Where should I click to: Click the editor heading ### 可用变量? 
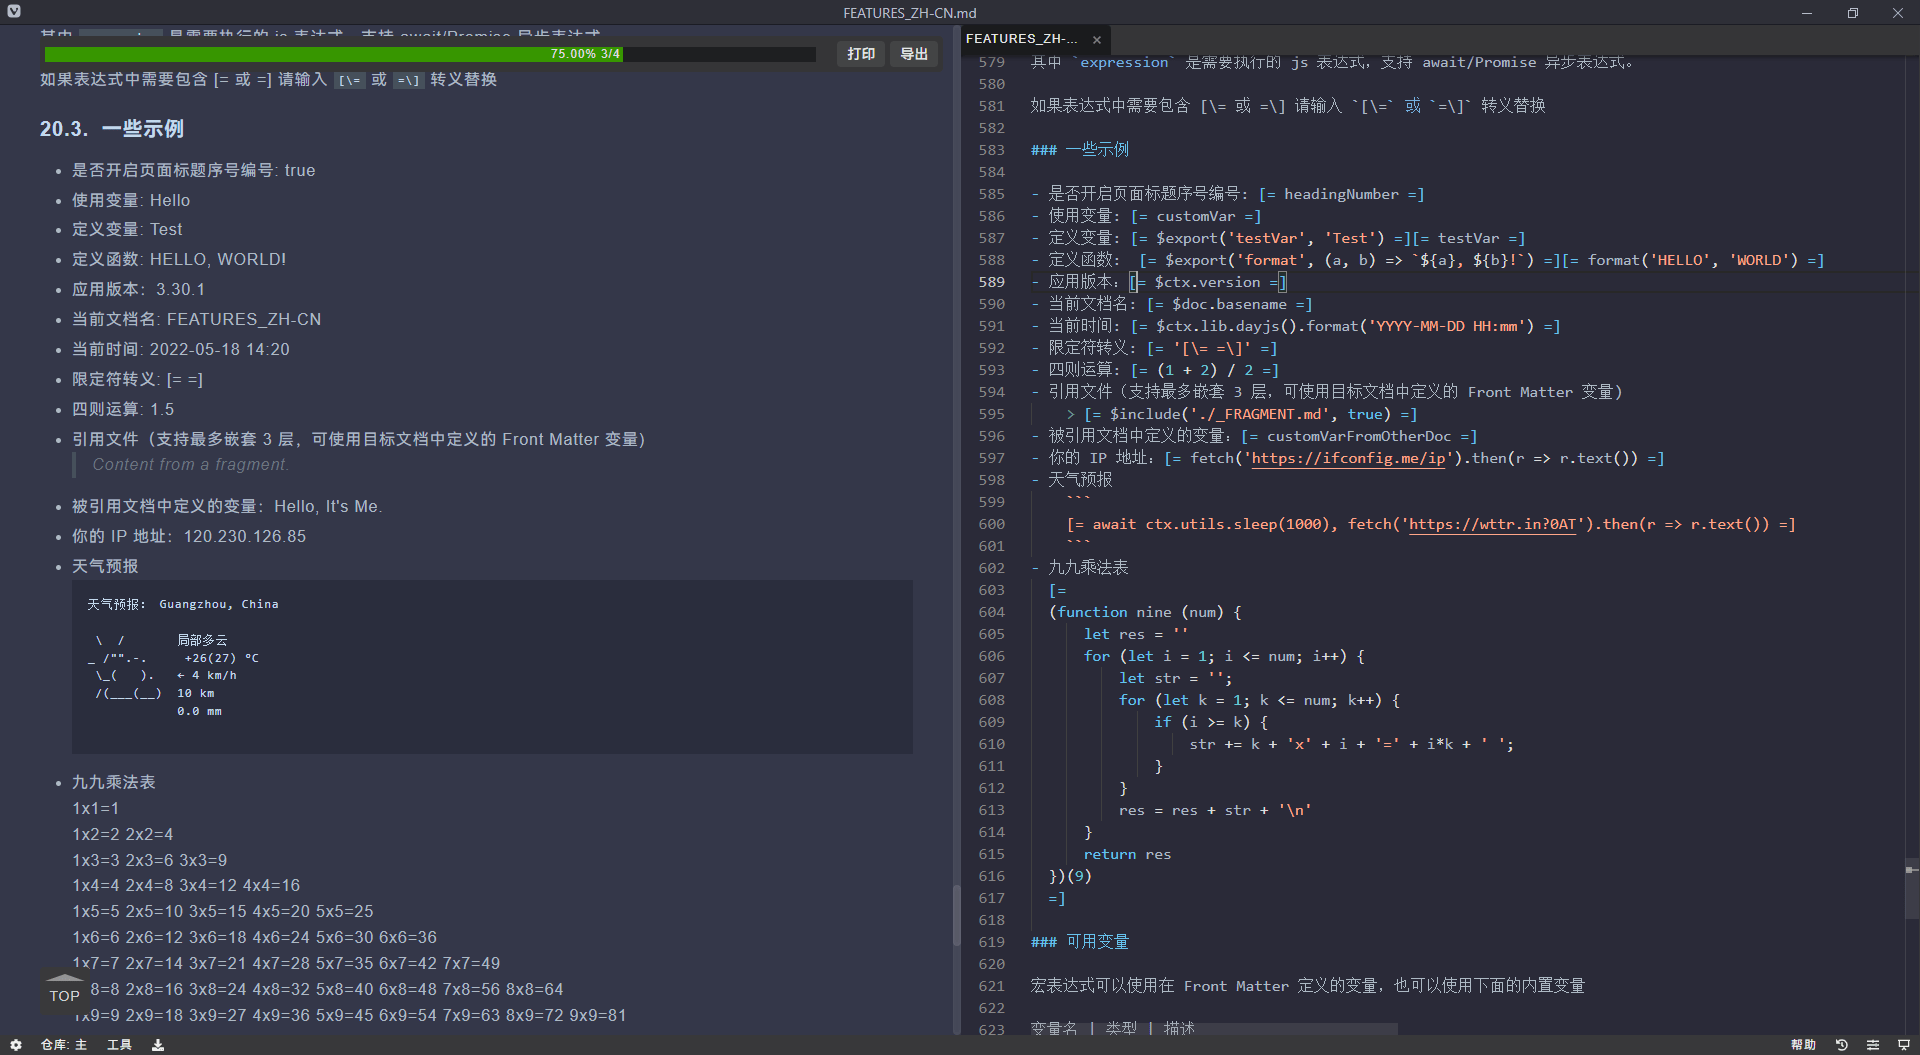[x=1080, y=942]
